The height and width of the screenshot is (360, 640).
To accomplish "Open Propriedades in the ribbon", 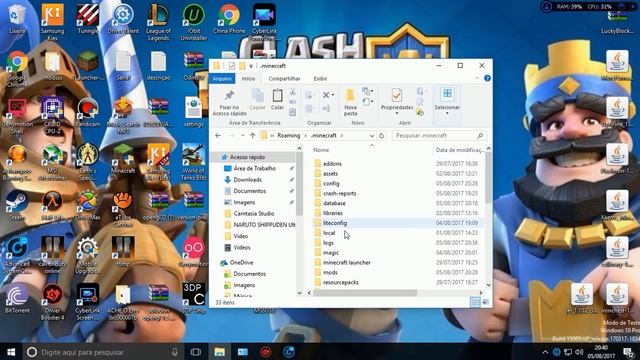I will [396, 96].
